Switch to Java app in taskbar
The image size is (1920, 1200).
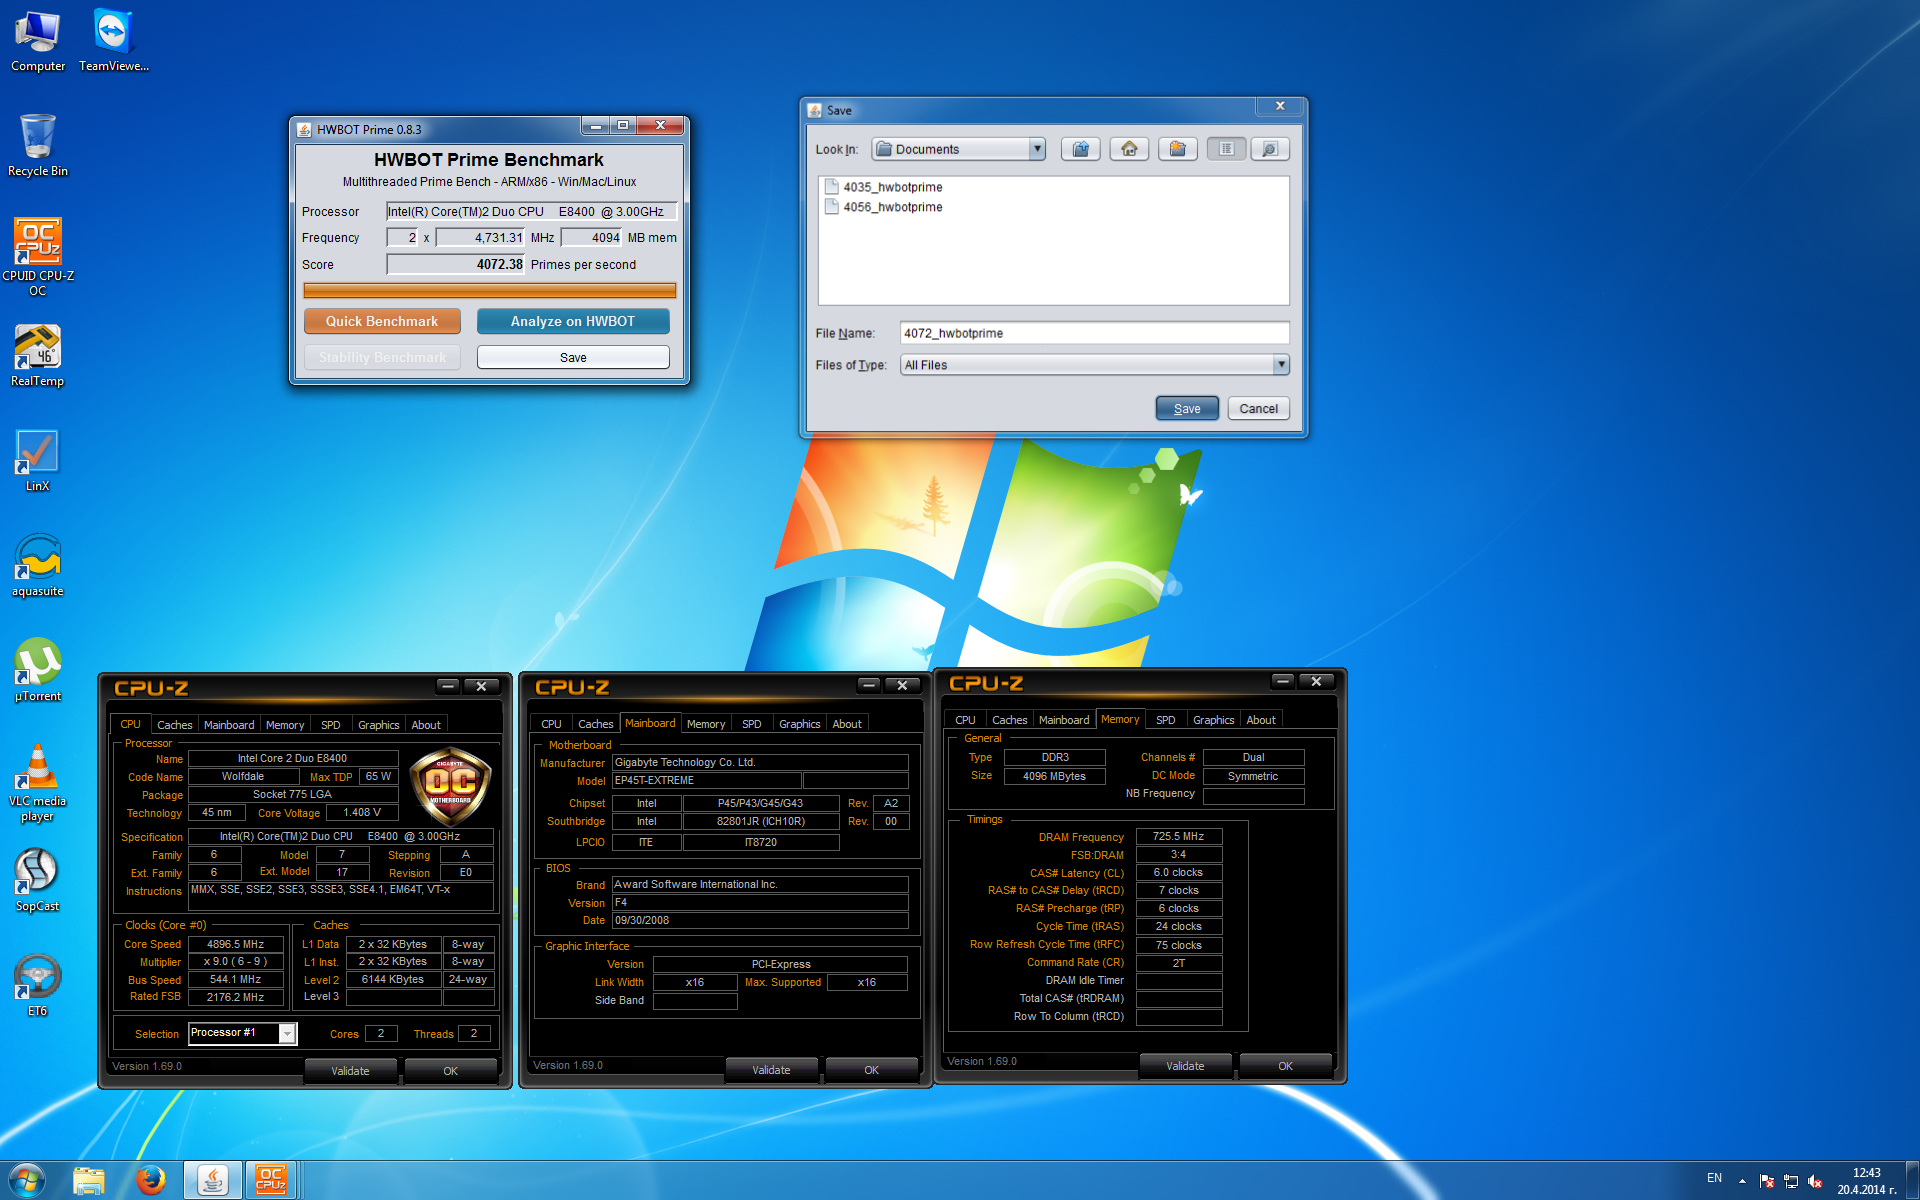click(x=212, y=1181)
